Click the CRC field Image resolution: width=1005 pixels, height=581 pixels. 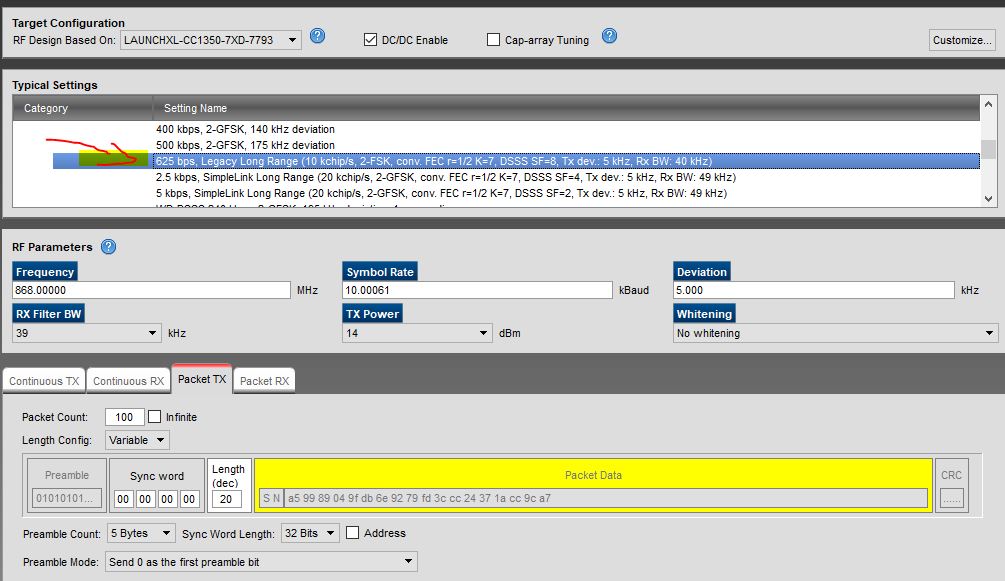(x=951, y=498)
